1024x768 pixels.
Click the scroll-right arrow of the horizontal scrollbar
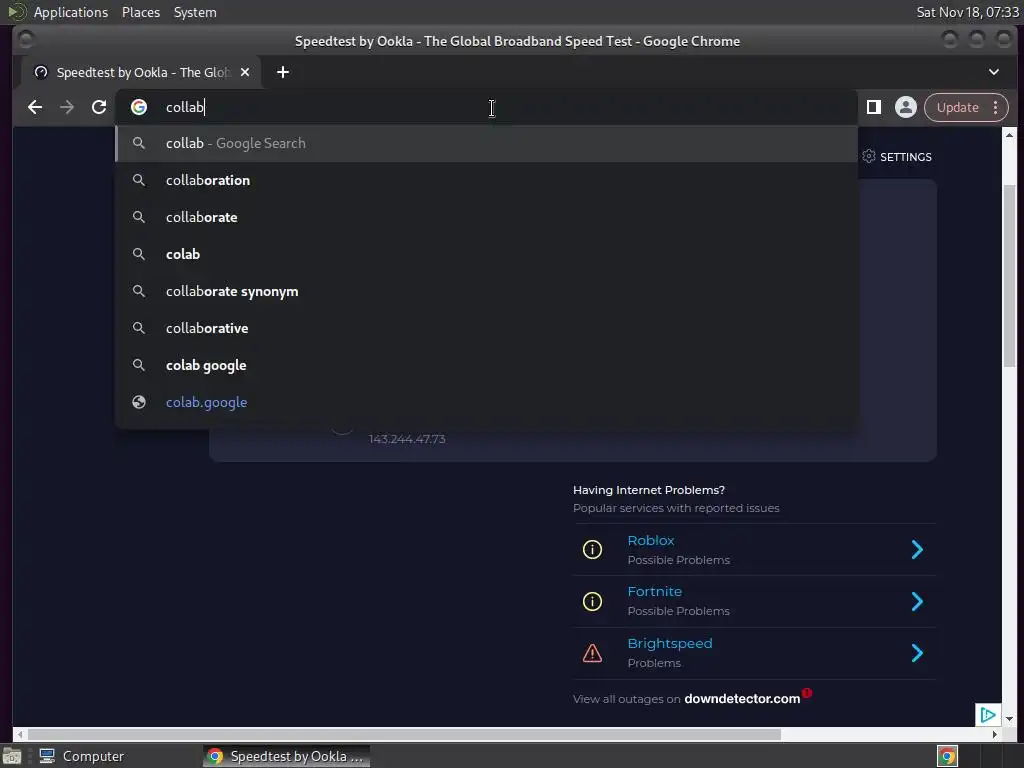994,734
